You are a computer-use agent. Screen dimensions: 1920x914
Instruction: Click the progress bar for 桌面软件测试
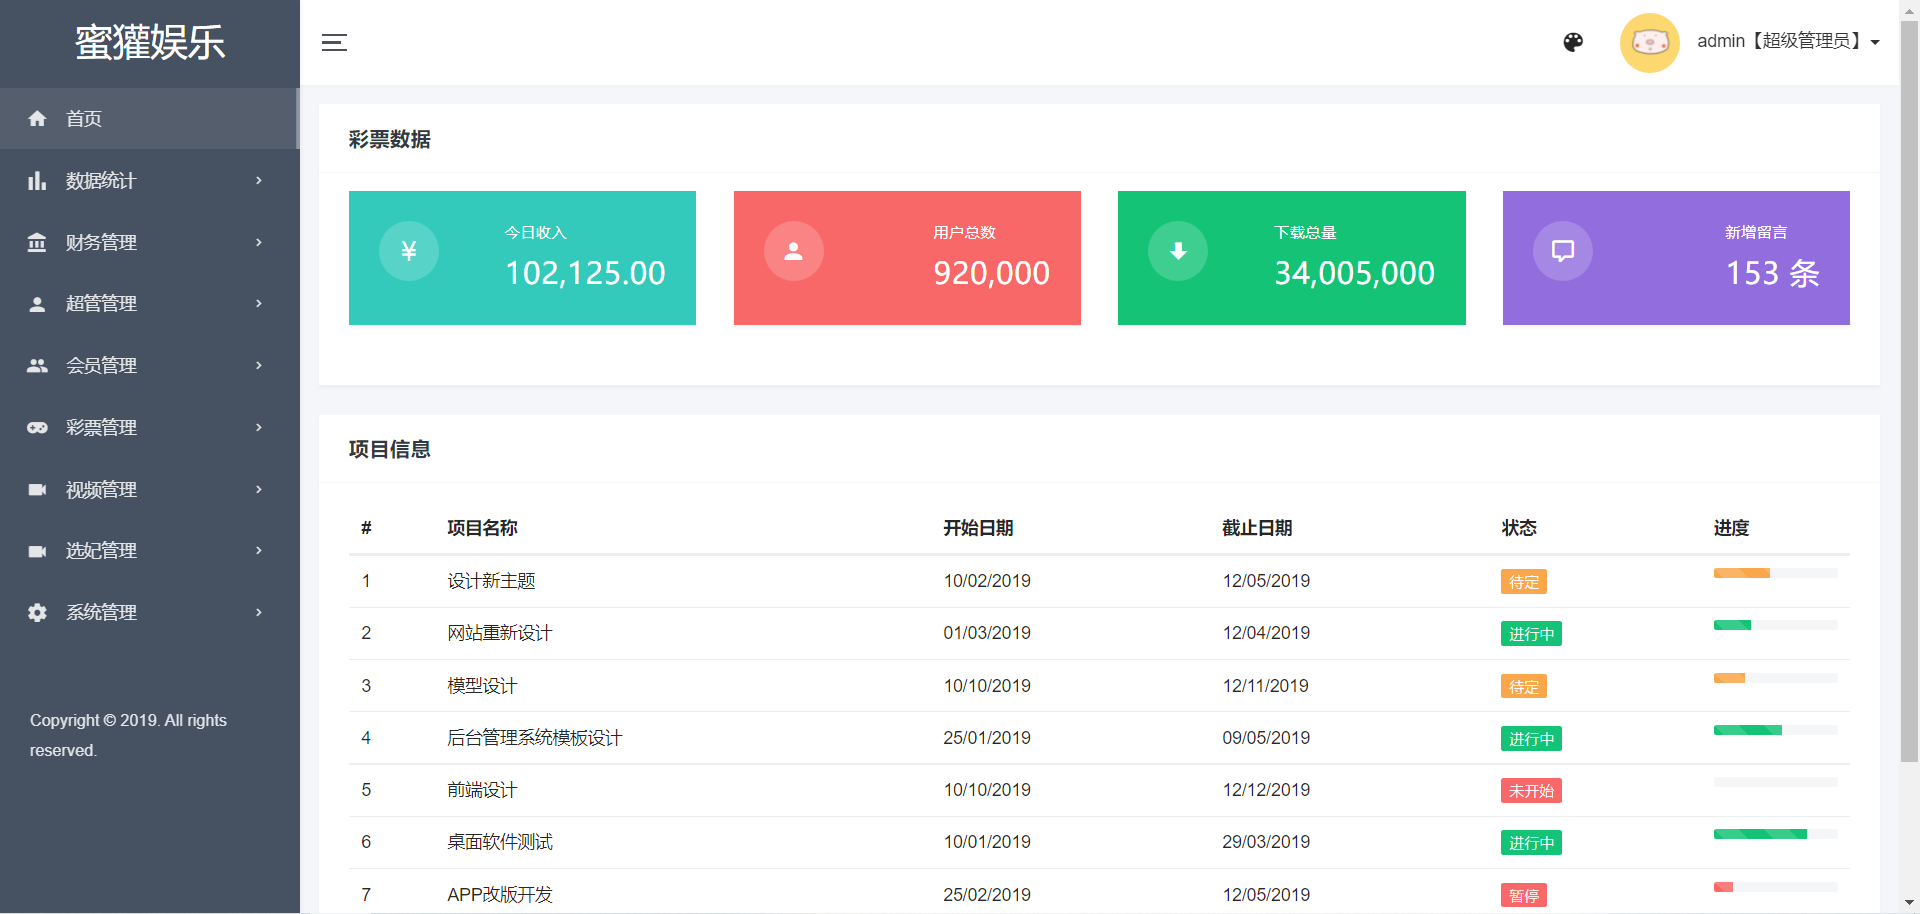[1775, 834]
